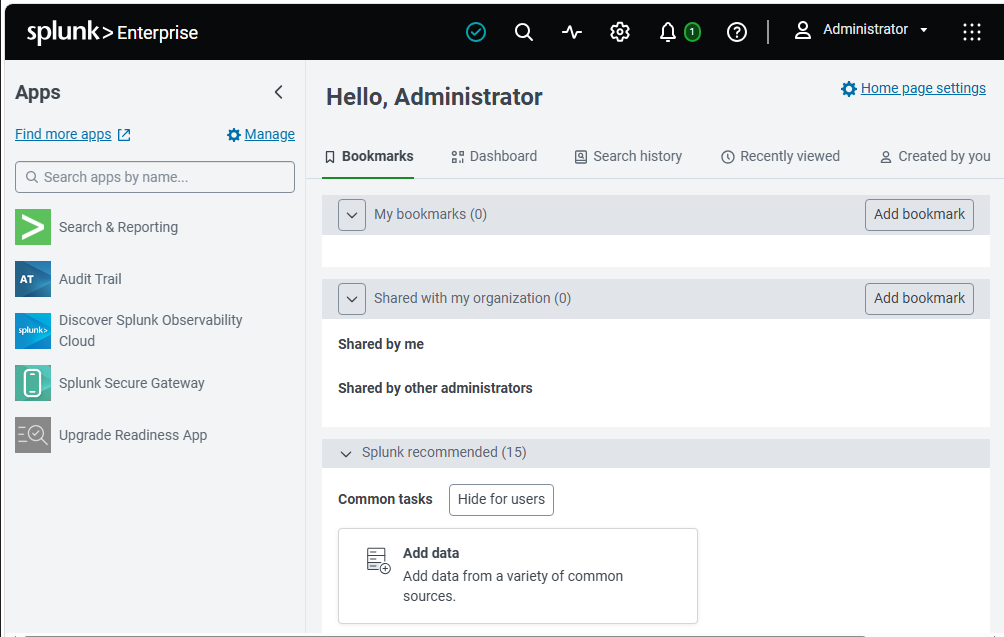
Task: Add bookmark under Shared with my organization
Action: (x=919, y=298)
